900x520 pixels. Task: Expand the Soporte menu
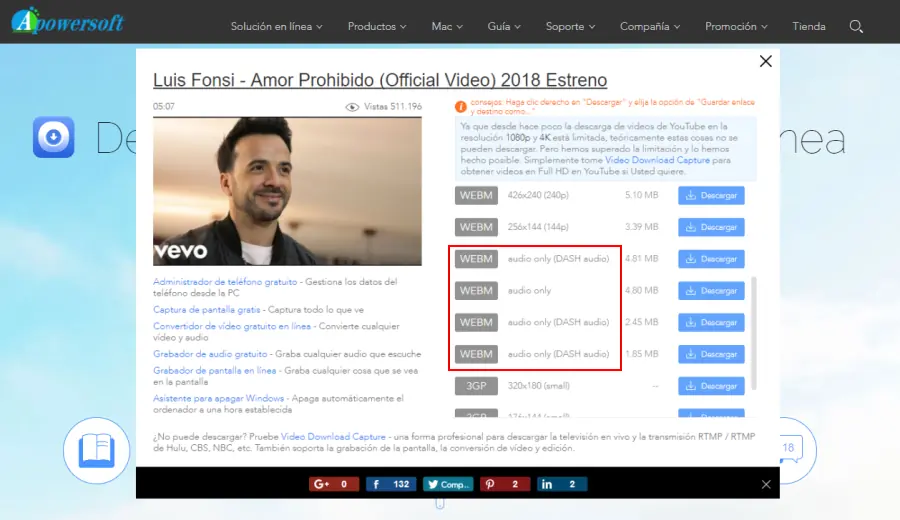(x=571, y=26)
